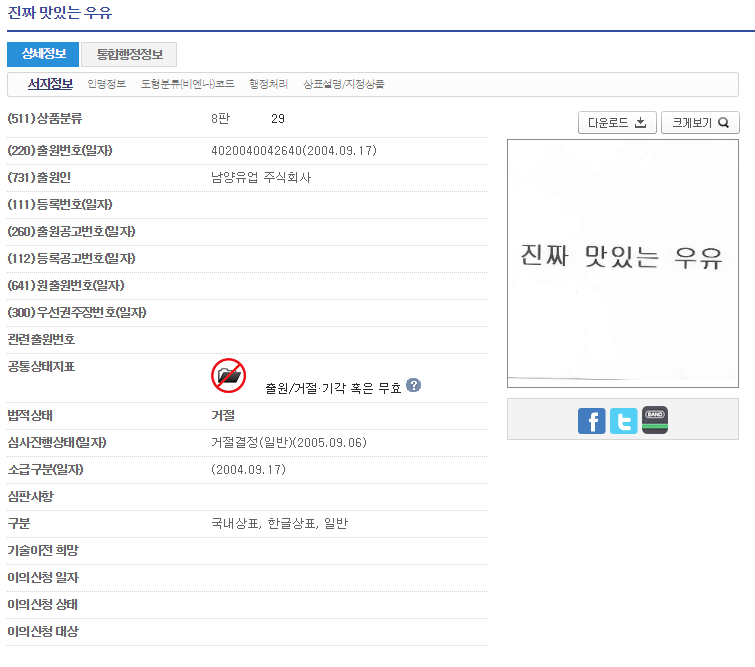Screen dimensions: 755x667
Task: Open the help question mark icon
Action: pos(413,385)
